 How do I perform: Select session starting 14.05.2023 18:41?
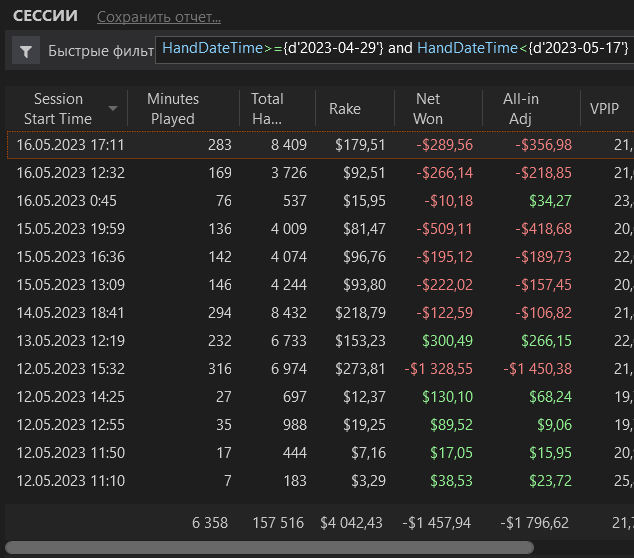pyautogui.click(x=320, y=313)
